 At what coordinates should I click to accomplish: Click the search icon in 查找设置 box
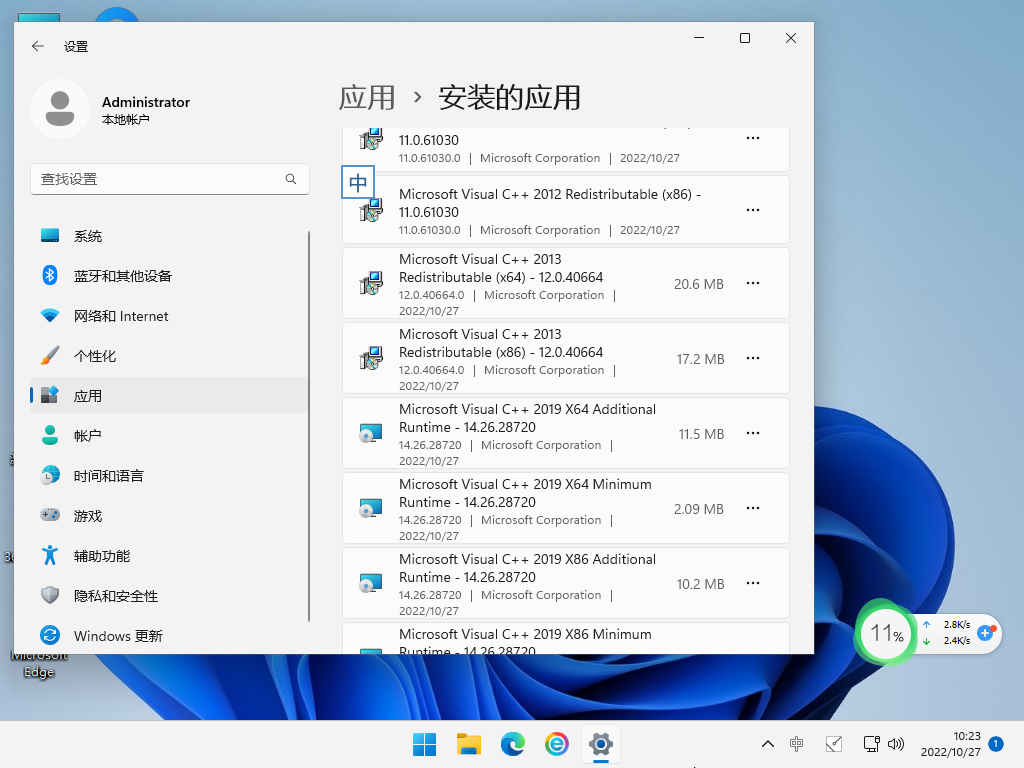coord(291,178)
